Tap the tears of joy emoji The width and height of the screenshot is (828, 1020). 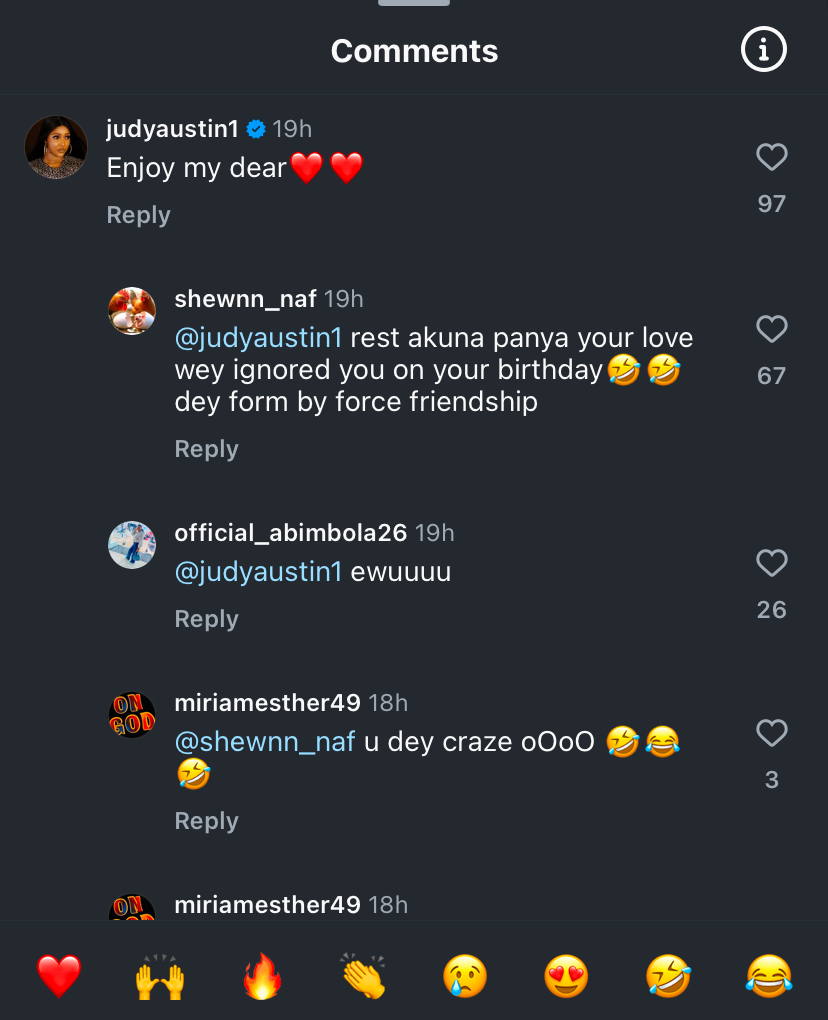click(x=769, y=976)
